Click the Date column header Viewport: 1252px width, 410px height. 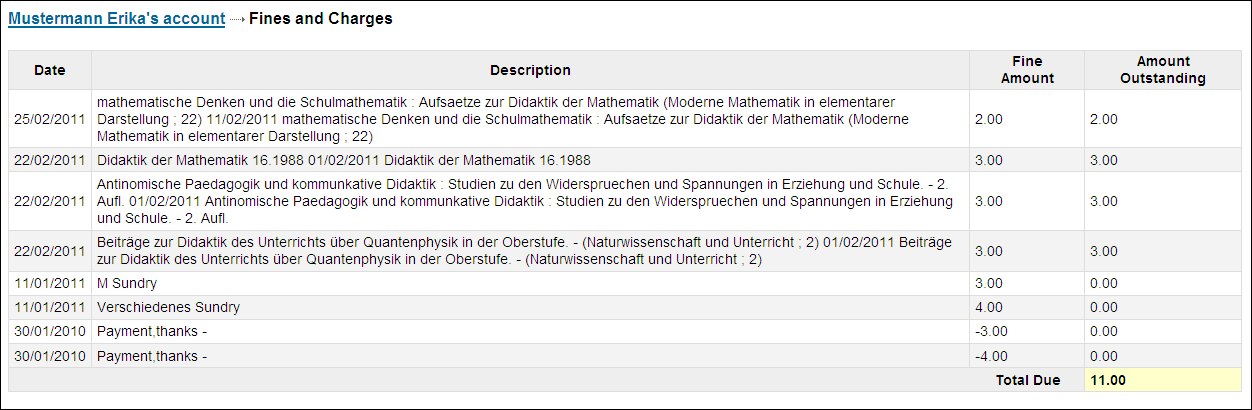click(50, 70)
